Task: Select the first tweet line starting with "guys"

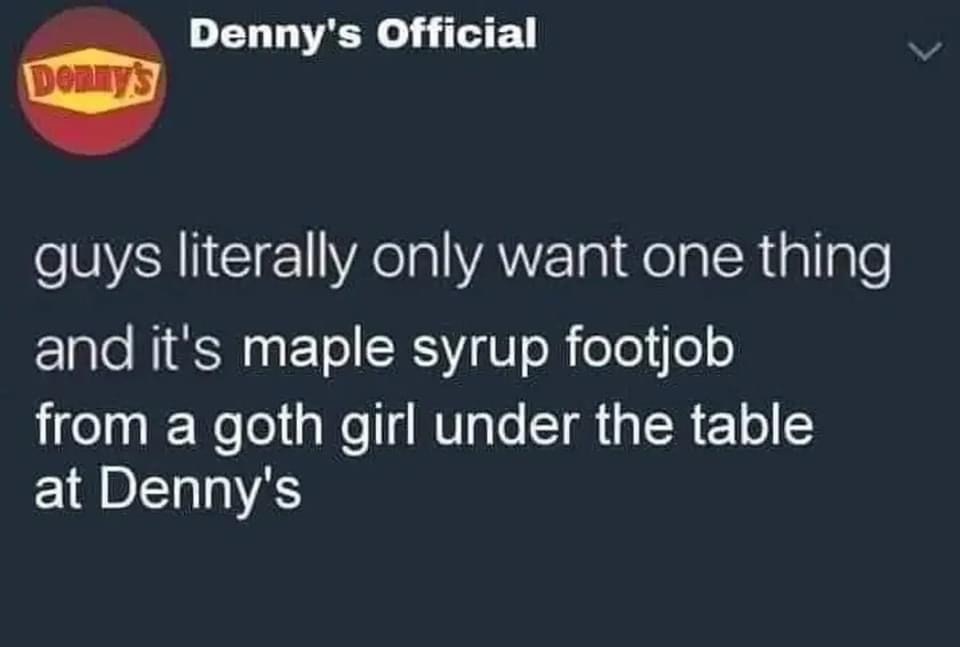Action: (x=462, y=258)
